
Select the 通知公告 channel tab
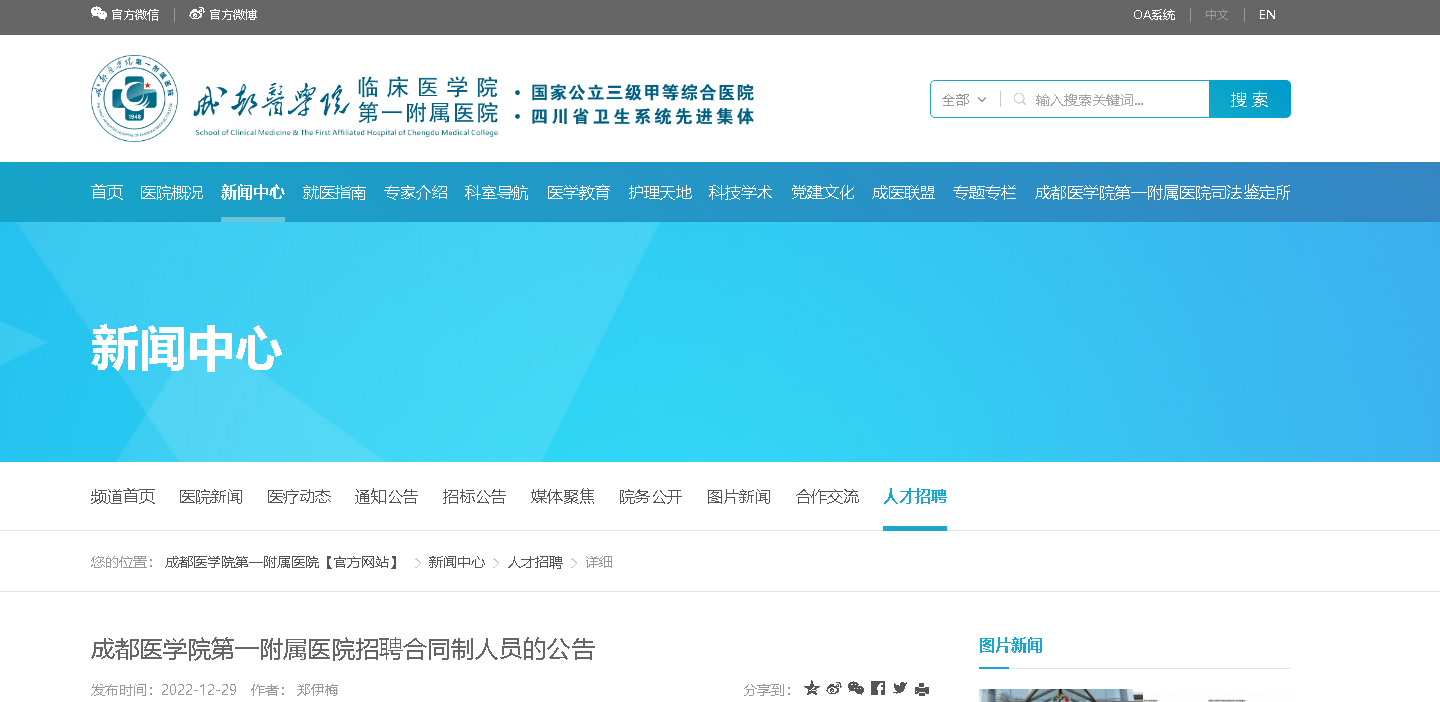tap(386, 496)
